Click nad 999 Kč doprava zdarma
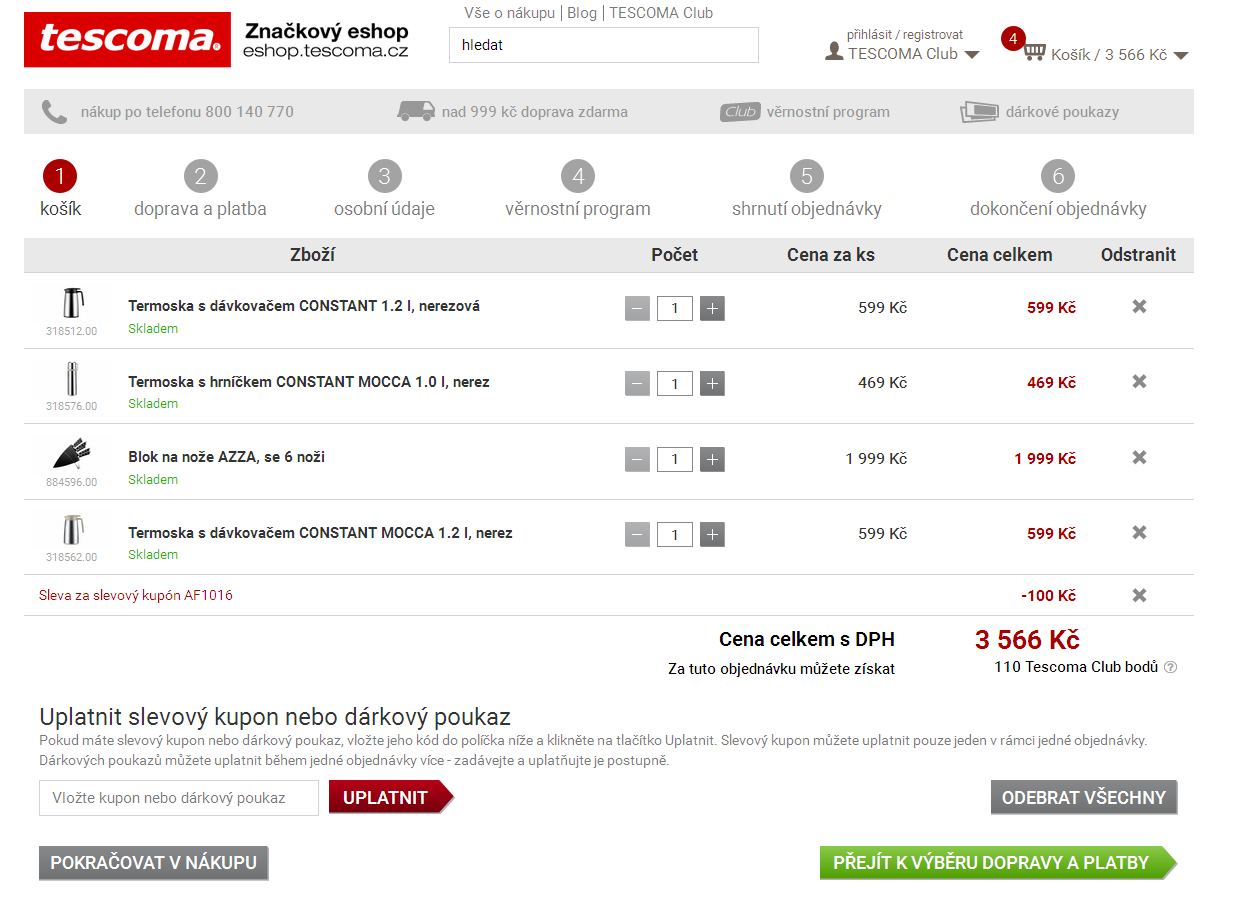This screenshot has width=1237, height=899. (x=535, y=112)
